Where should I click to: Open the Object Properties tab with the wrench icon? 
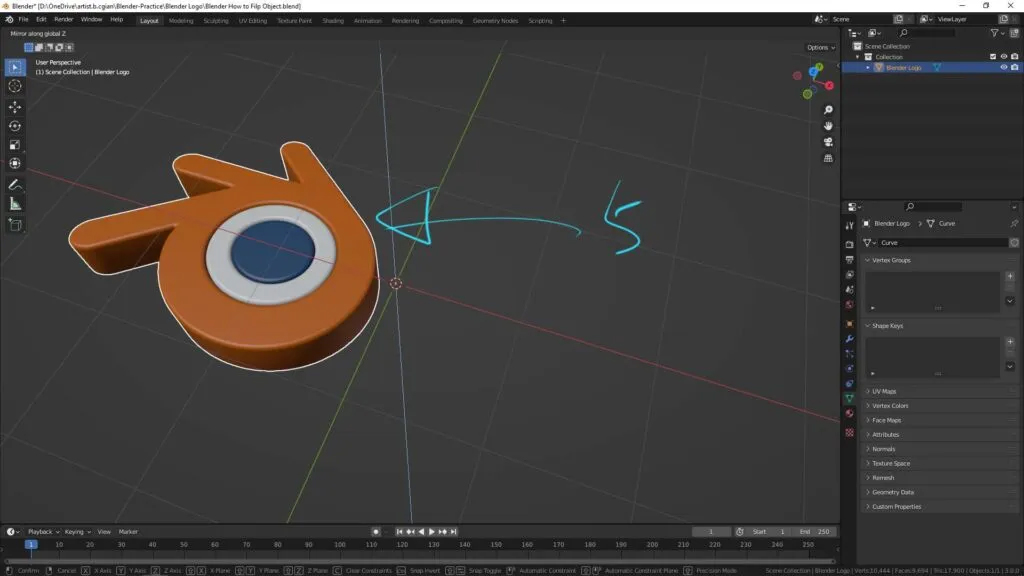[x=851, y=340]
